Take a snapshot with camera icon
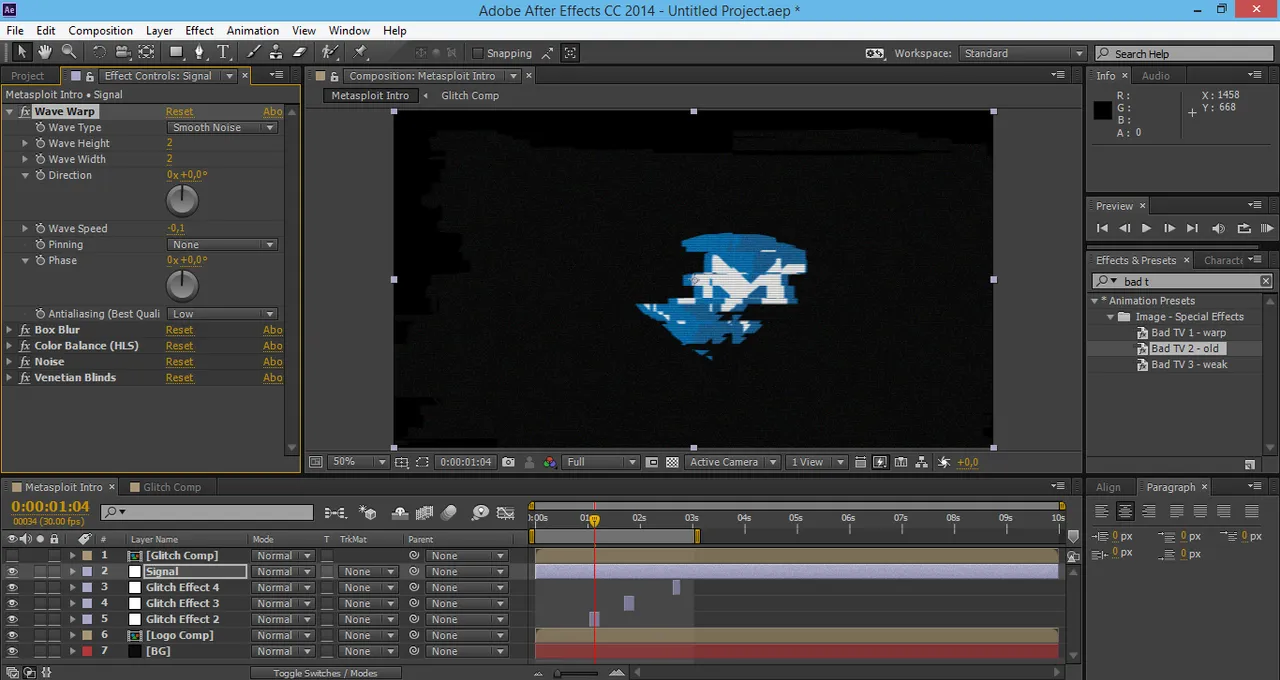The image size is (1280, 680). [x=509, y=462]
